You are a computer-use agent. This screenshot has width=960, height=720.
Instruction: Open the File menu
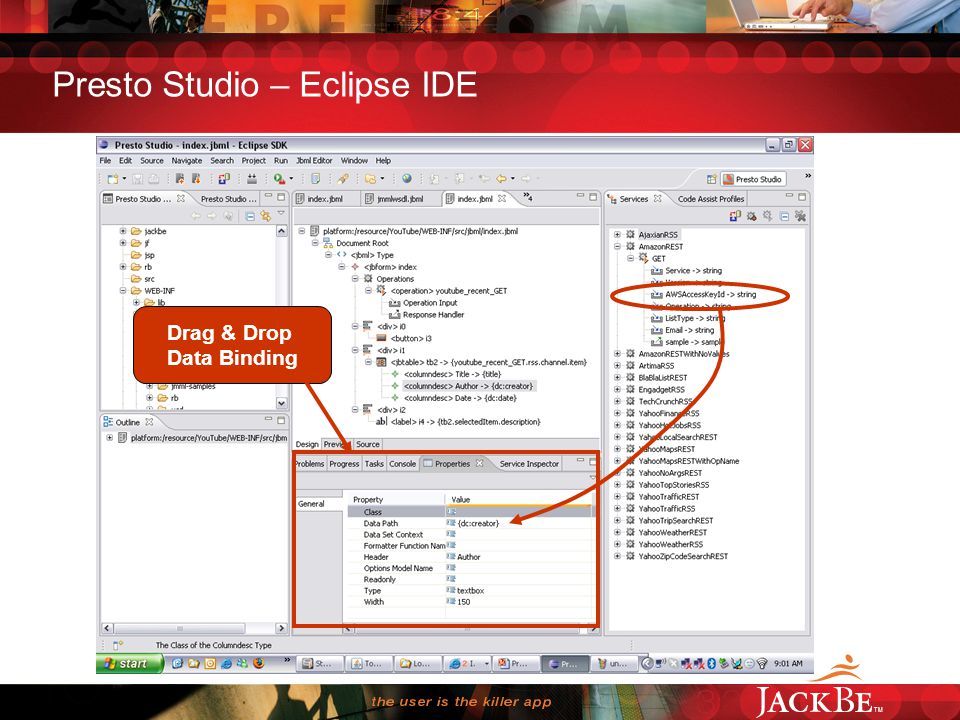[x=105, y=160]
